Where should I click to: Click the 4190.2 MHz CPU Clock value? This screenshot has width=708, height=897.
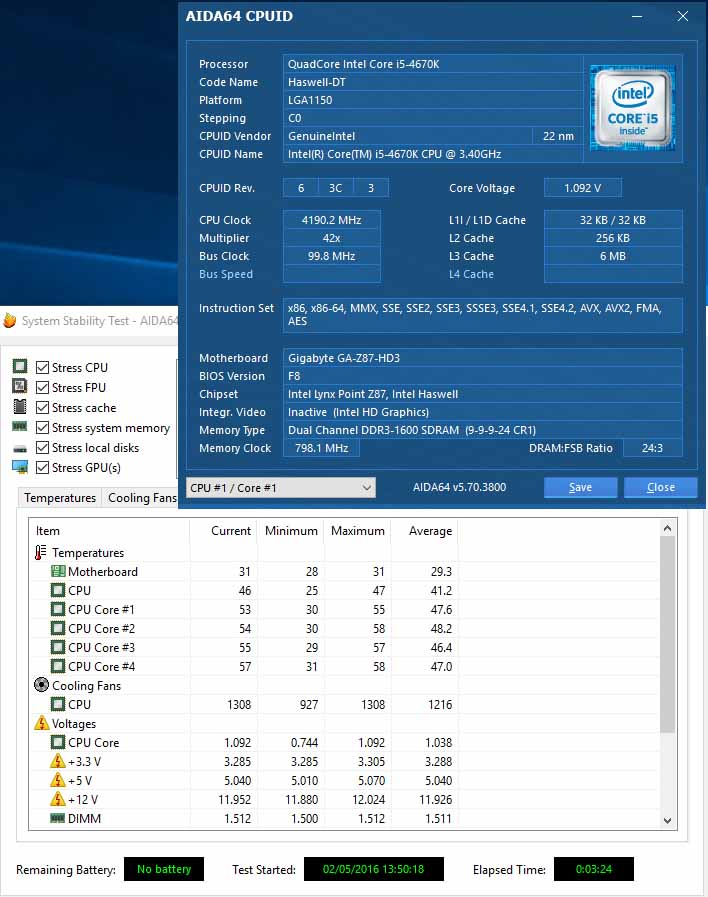click(332, 220)
